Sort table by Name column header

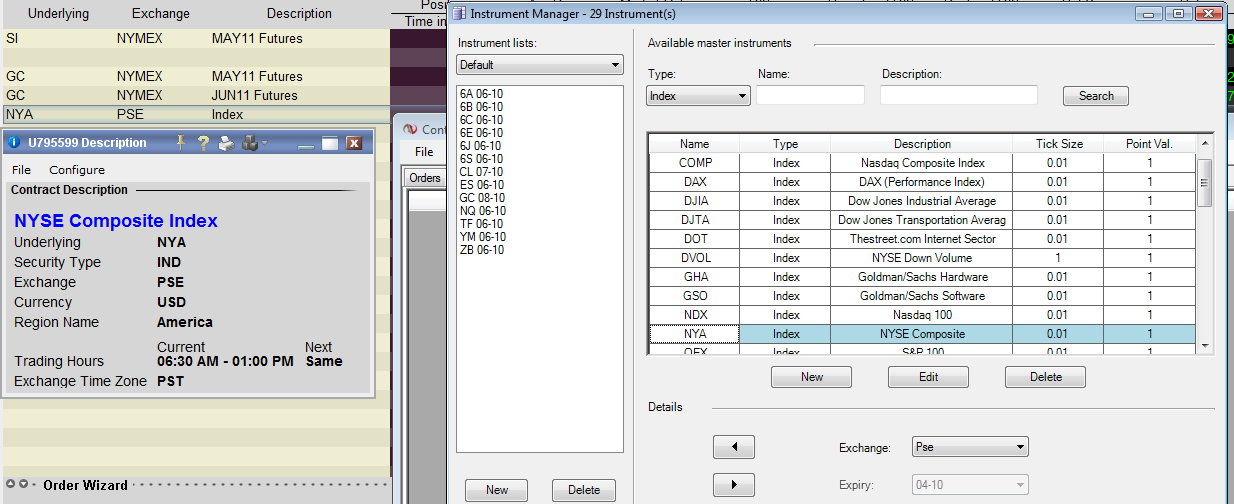[694, 144]
